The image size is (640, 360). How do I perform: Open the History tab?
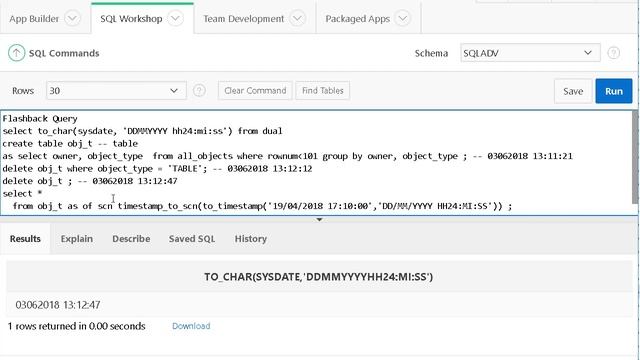tap(251, 239)
